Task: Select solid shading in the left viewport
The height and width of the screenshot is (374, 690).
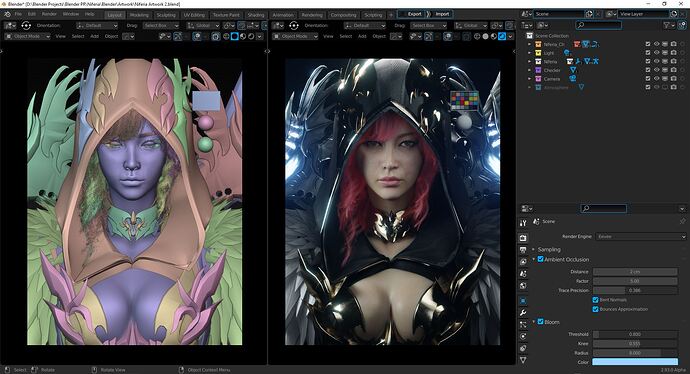Action: [235, 37]
